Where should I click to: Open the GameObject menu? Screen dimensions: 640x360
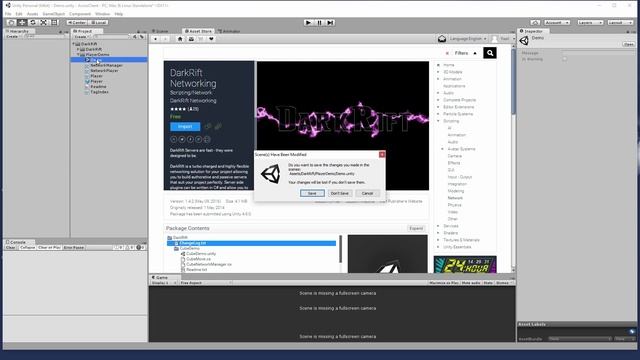[53, 14]
